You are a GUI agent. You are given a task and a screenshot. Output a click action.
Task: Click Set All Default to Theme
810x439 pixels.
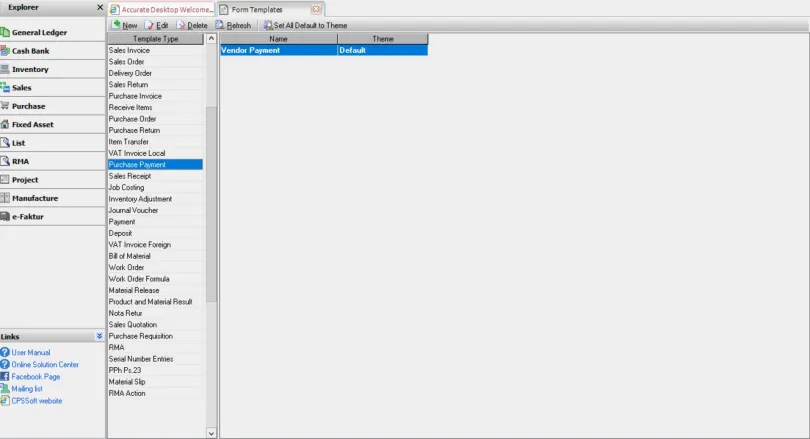[x=306, y=24]
